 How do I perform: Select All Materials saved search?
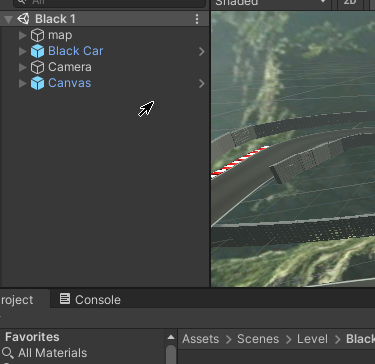tap(52, 353)
